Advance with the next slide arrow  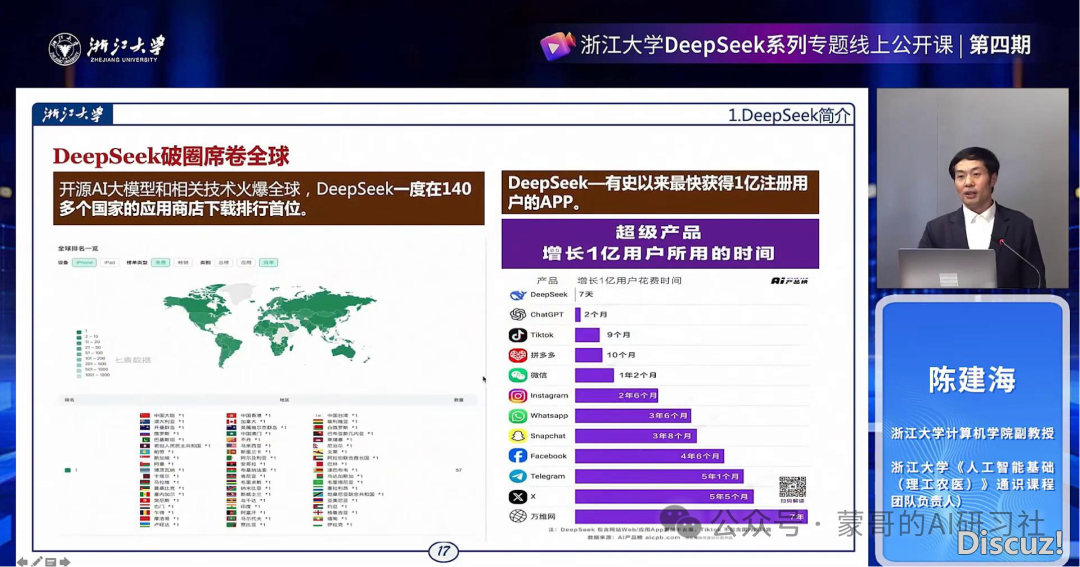[x=65, y=562]
